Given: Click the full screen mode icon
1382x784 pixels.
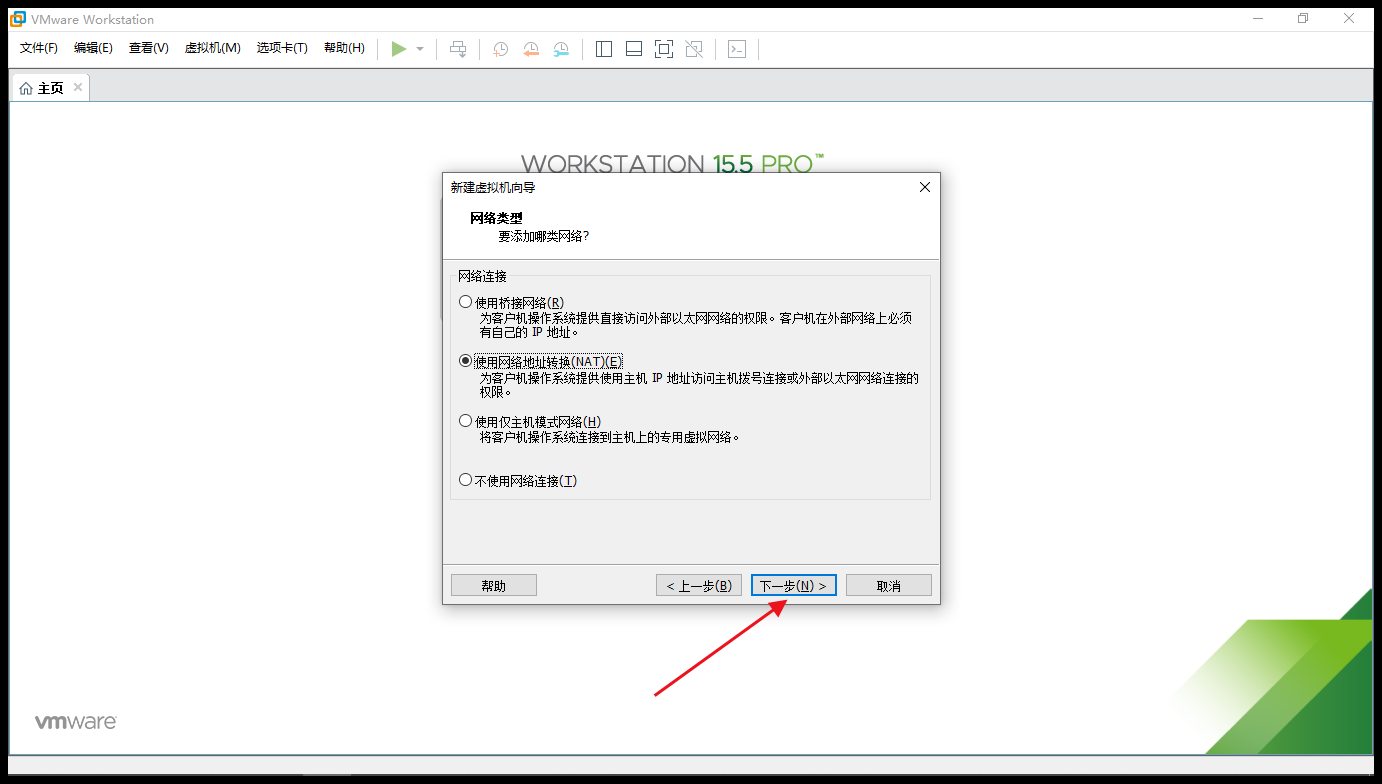Looking at the screenshot, I should click(664, 49).
